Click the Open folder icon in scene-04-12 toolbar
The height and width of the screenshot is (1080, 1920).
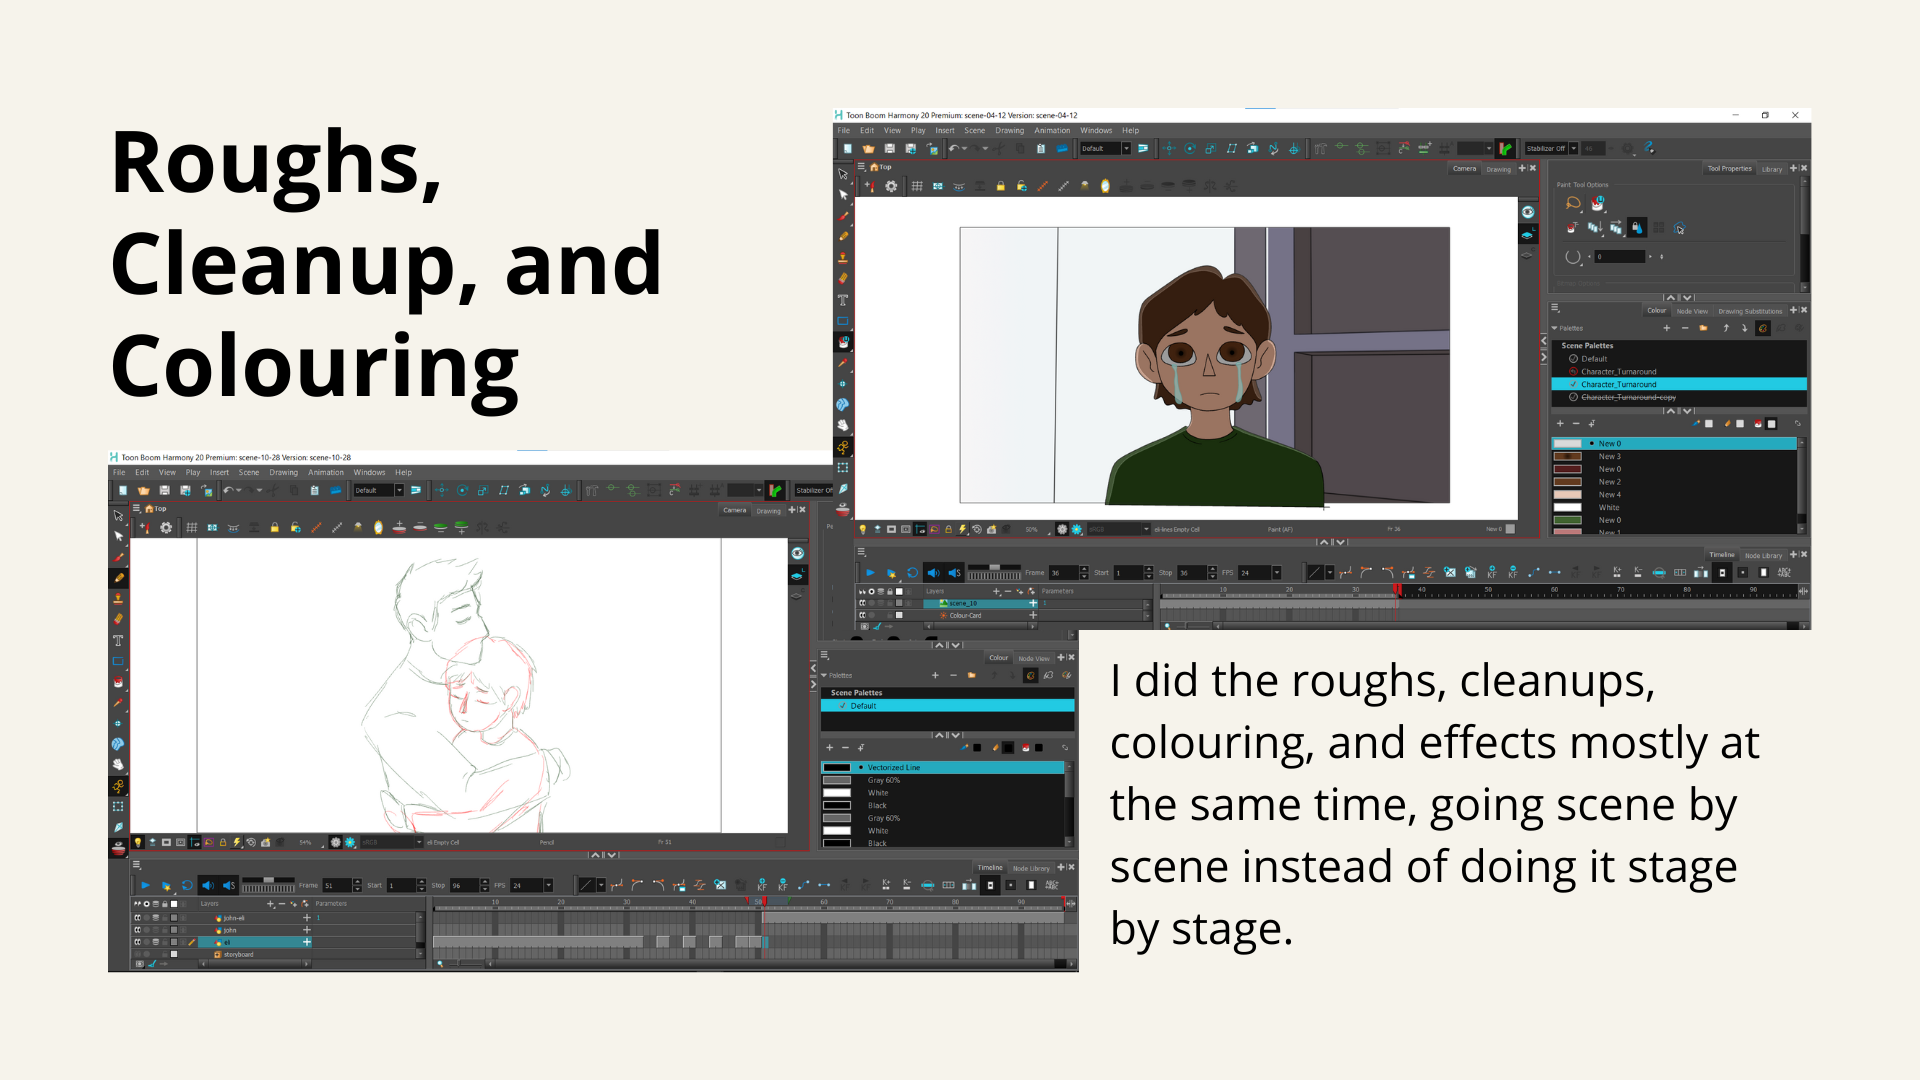pyautogui.click(x=868, y=148)
